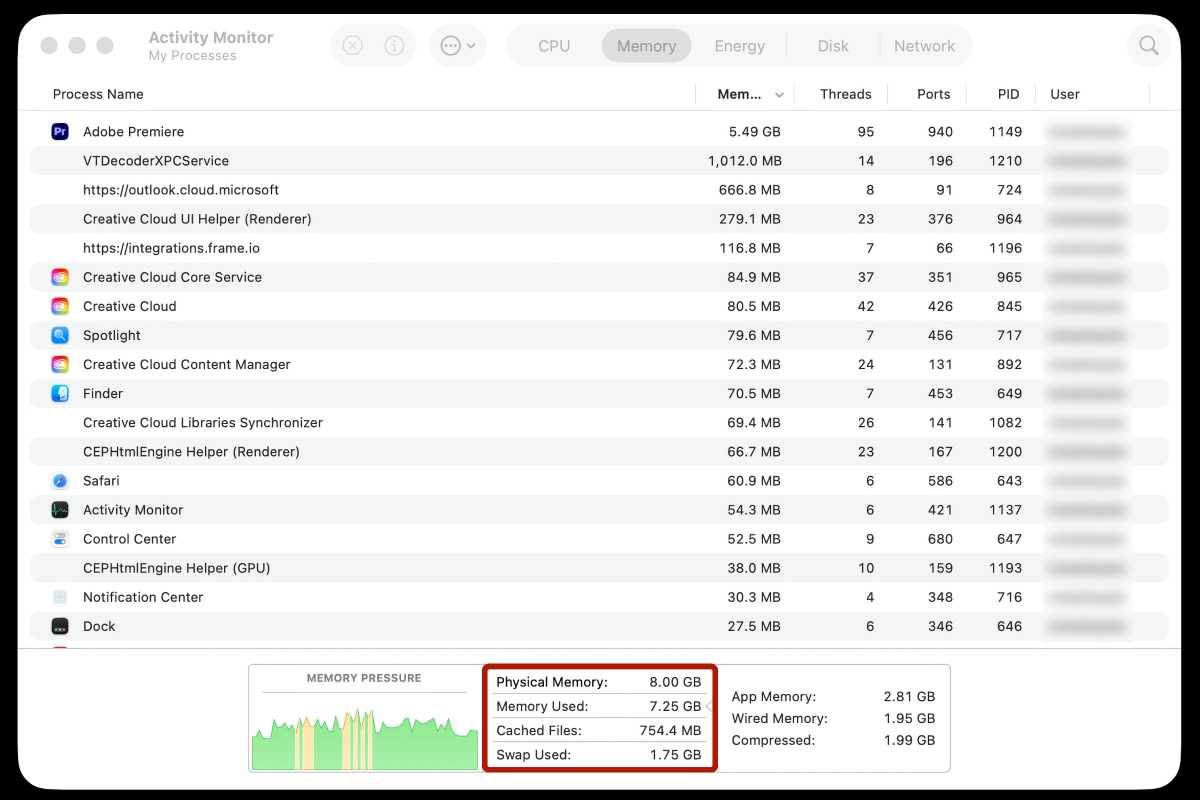Click the Safari compass icon in the list
The image size is (1200, 800).
(59, 480)
